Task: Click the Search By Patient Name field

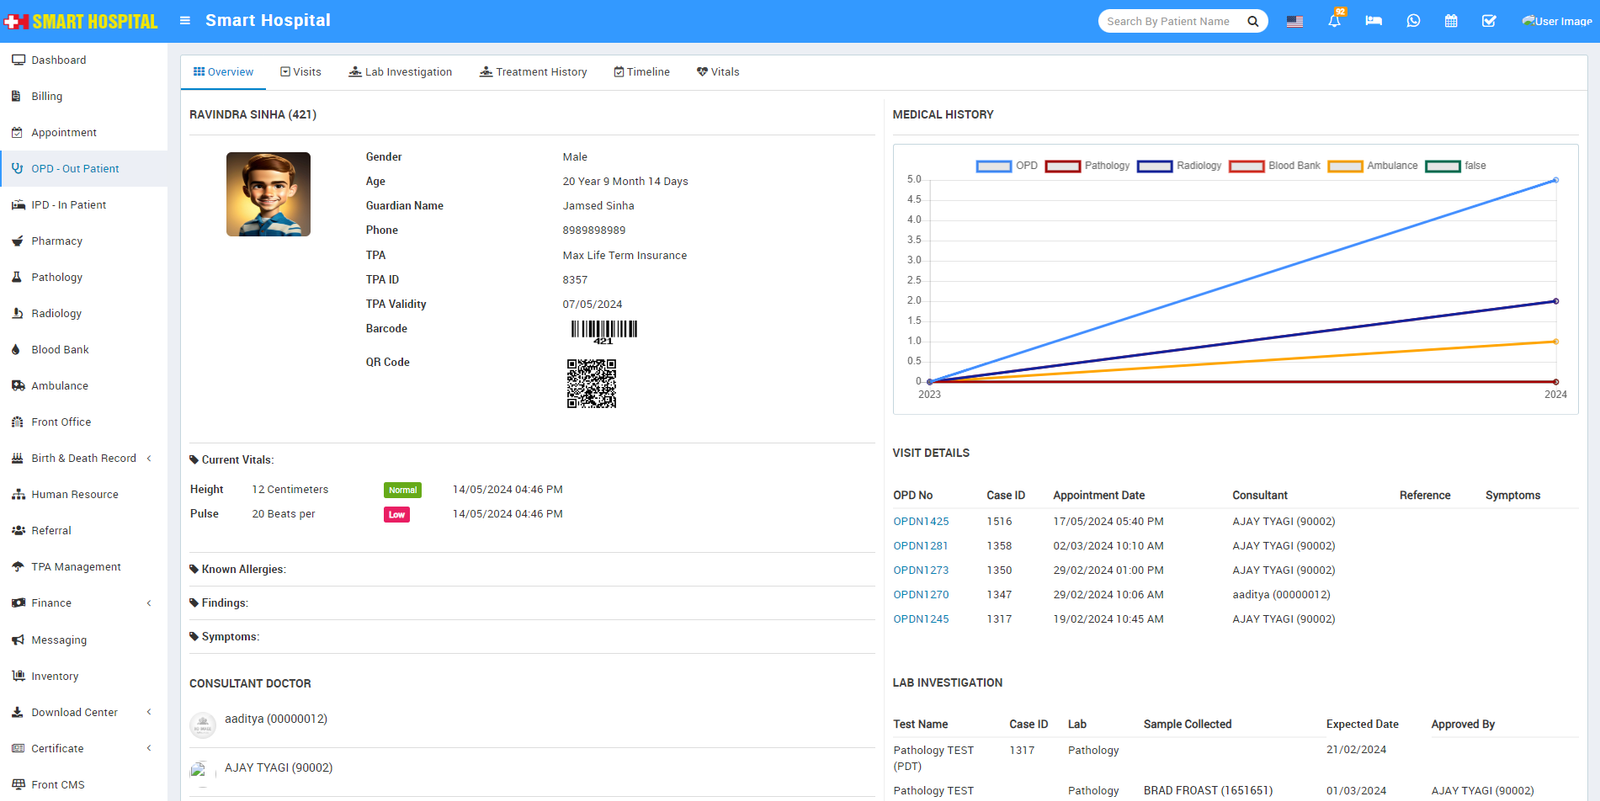Action: (x=1170, y=21)
